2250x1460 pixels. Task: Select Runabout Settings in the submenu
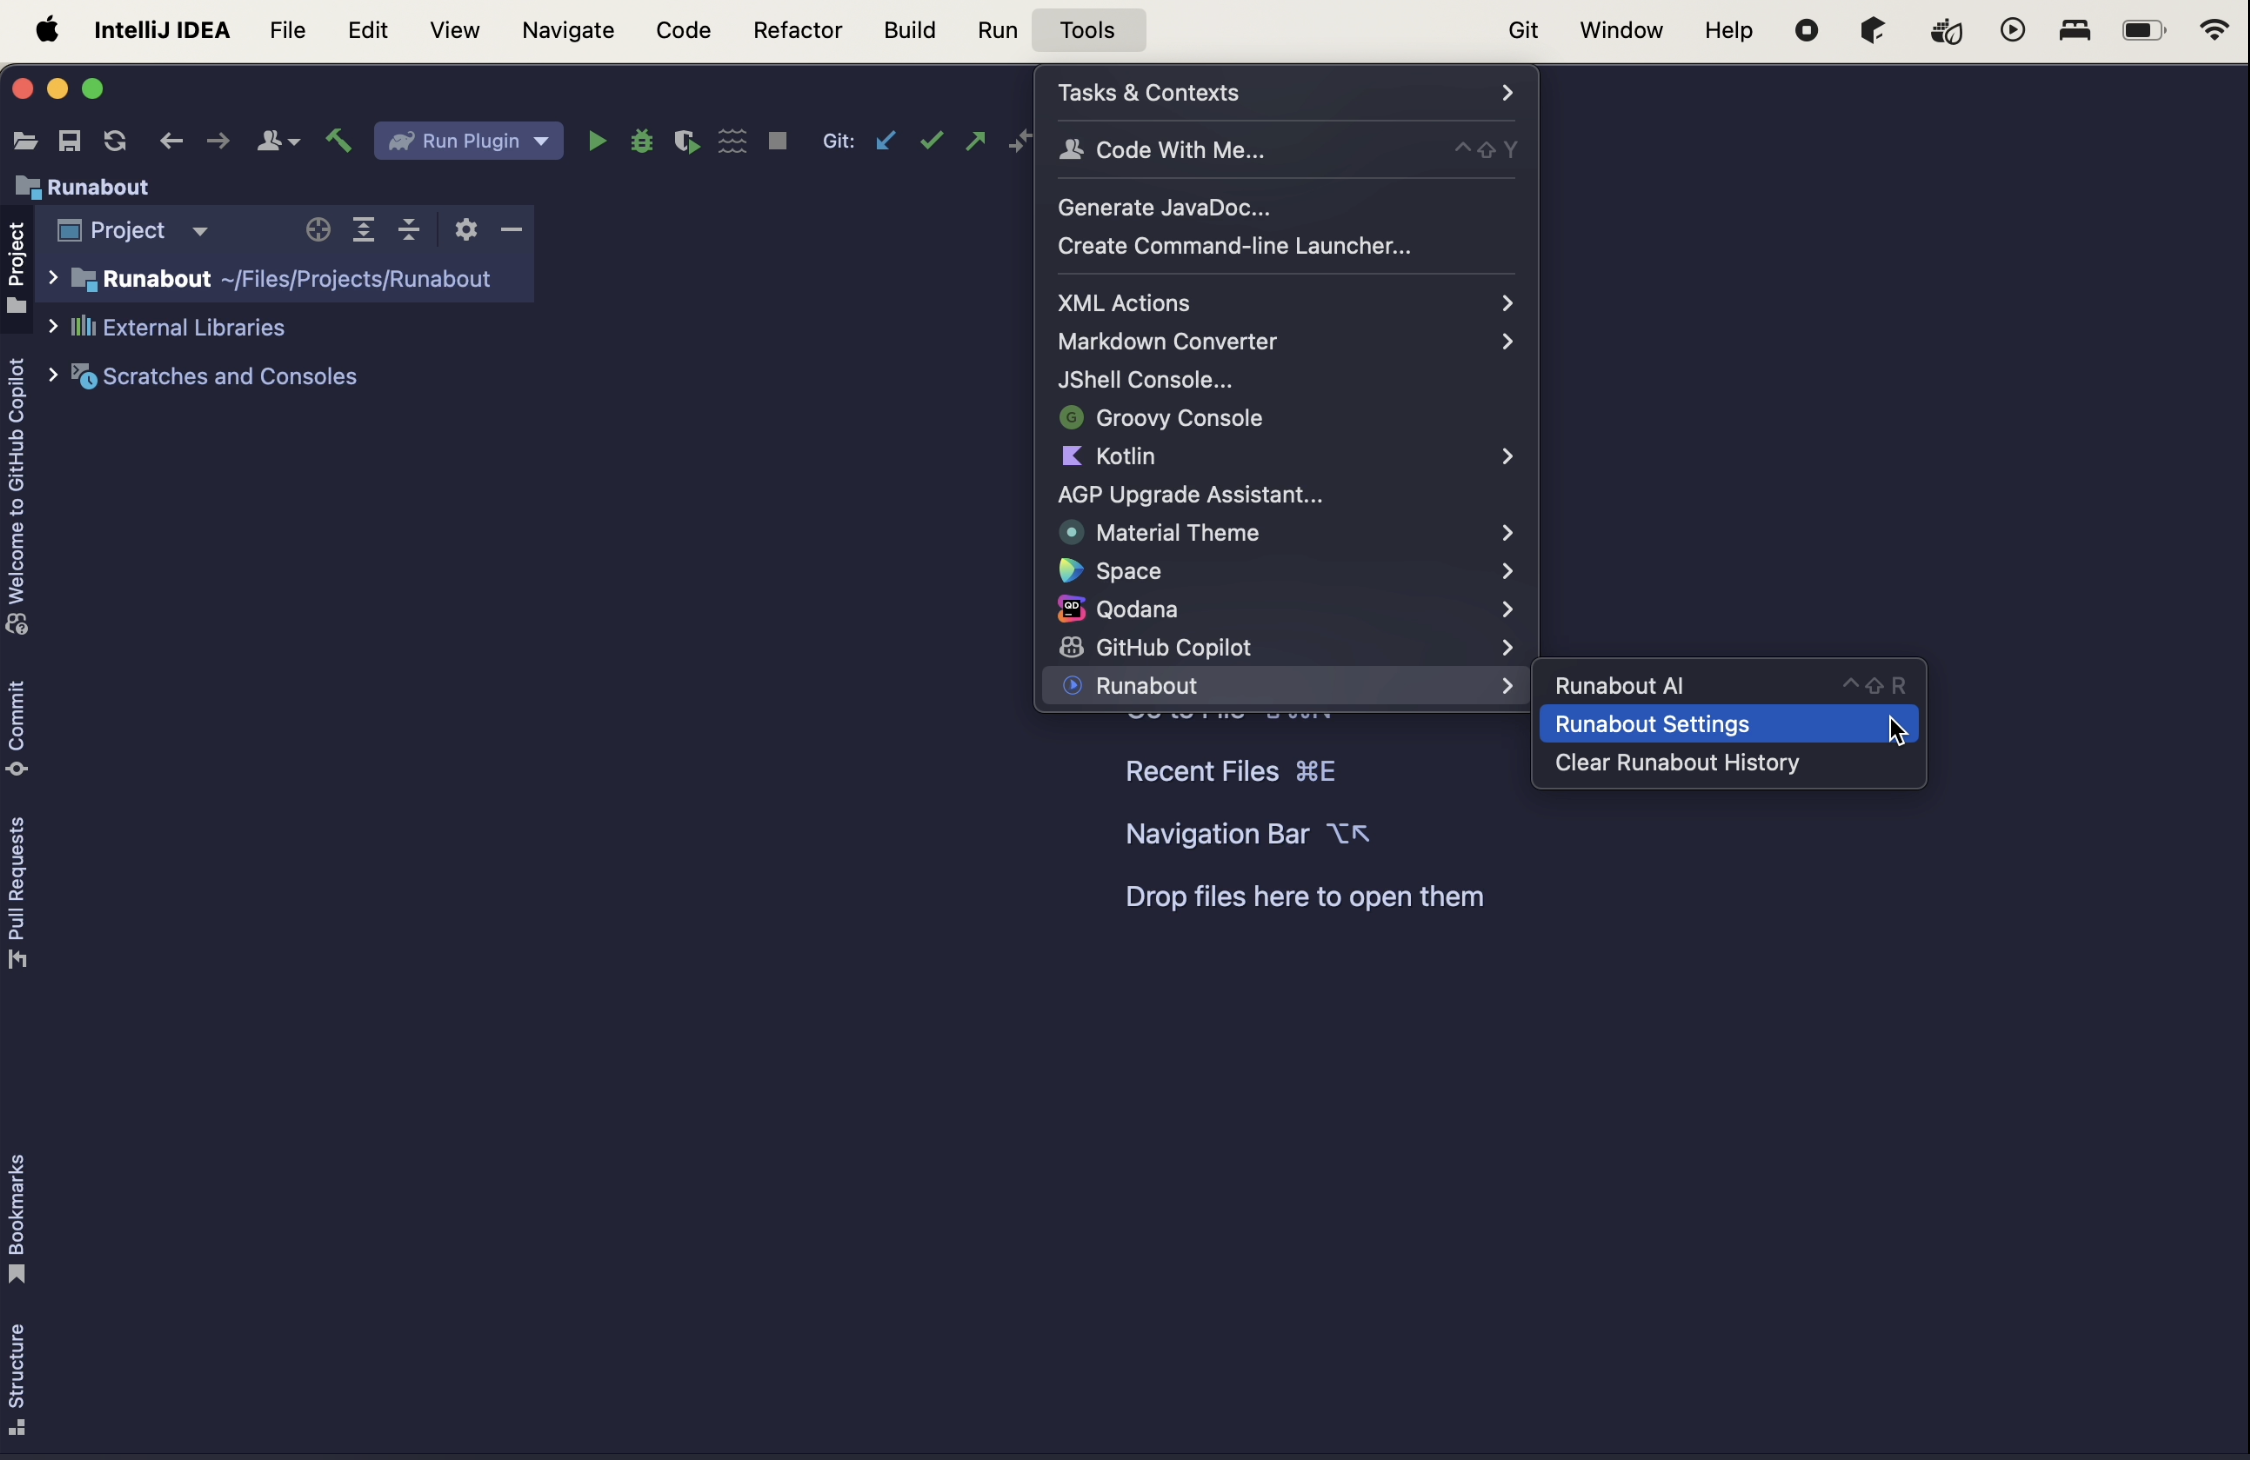(1729, 724)
